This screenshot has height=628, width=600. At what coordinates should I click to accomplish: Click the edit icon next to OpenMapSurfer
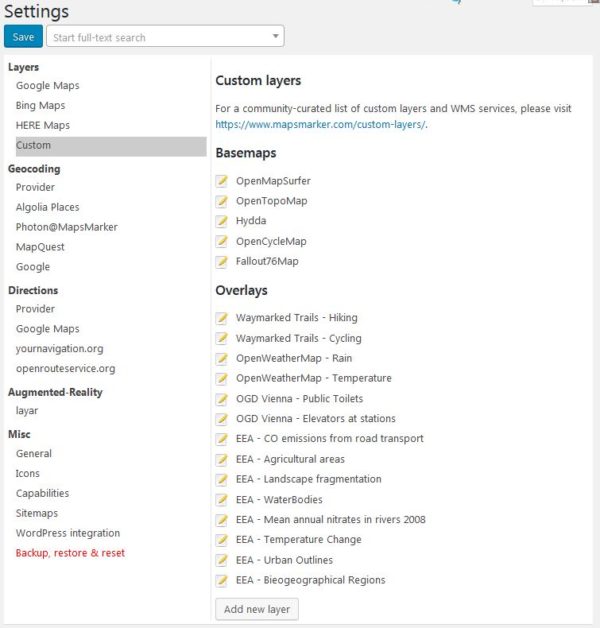coord(221,181)
